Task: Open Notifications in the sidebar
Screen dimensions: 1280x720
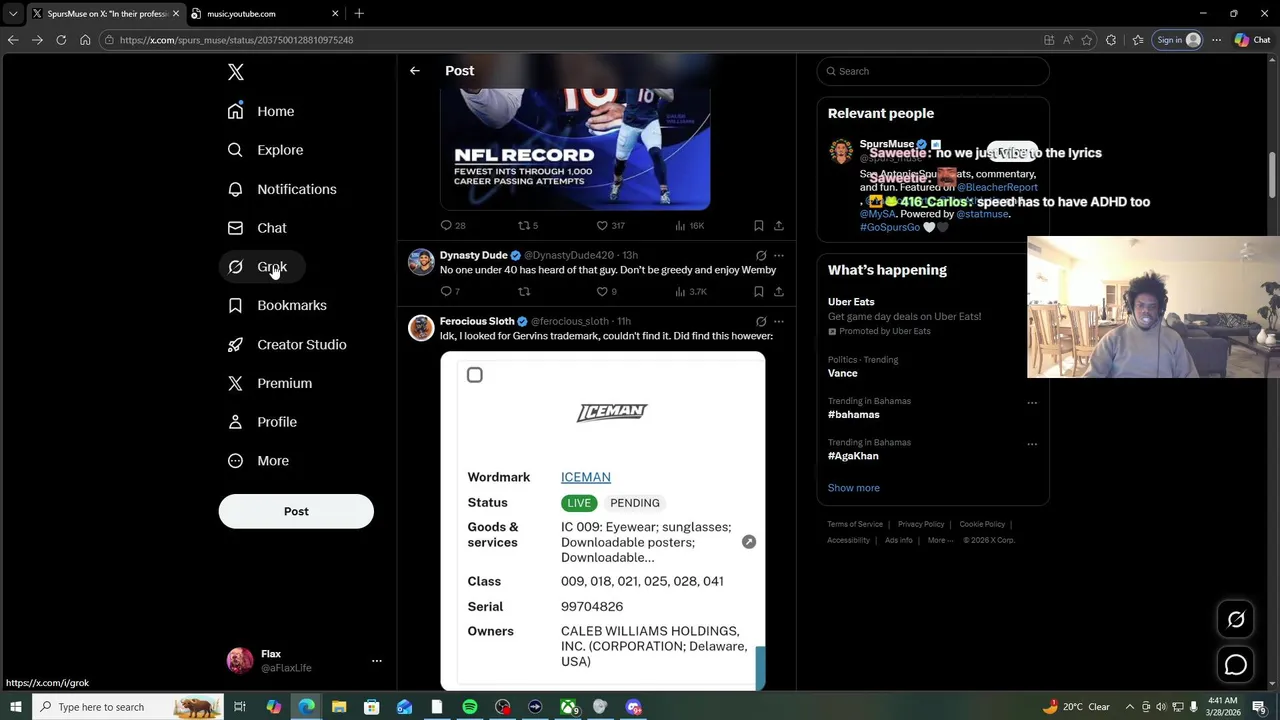Action: click(281, 189)
